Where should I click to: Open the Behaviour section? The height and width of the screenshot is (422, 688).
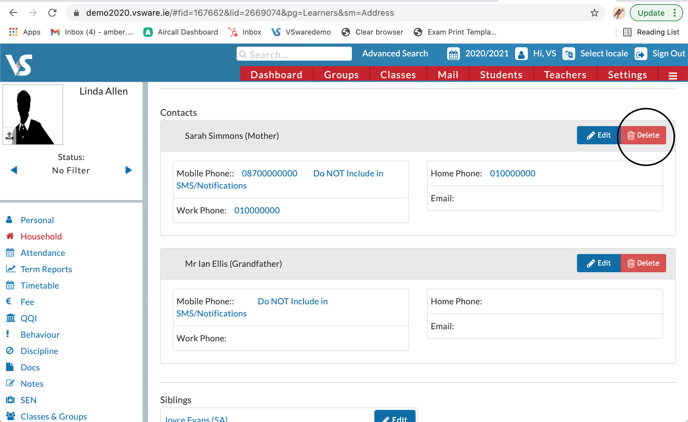(x=40, y=335)
